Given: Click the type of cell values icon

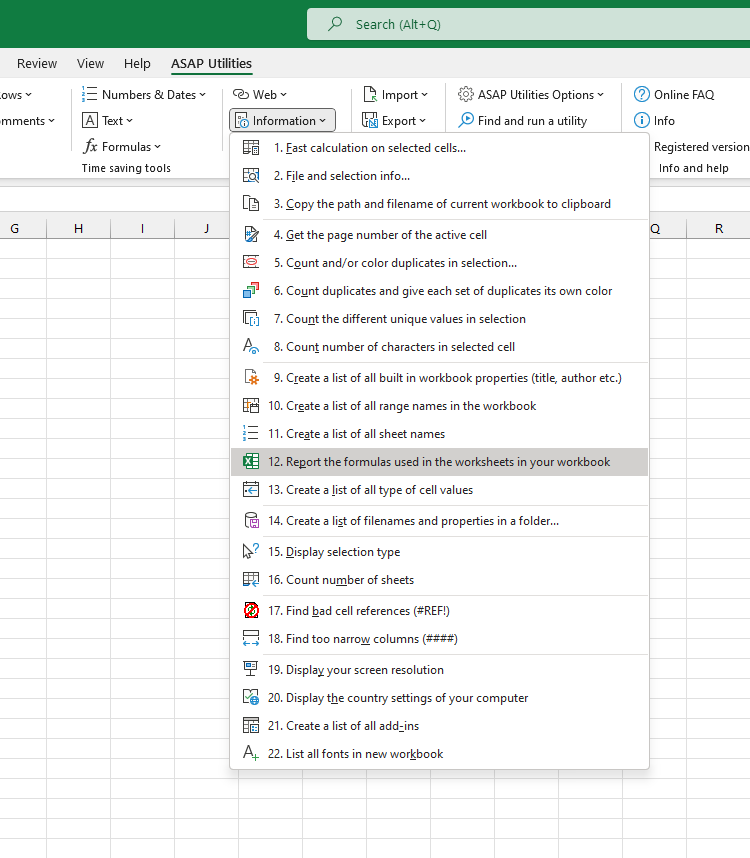Looking at the screenshot, I should (251, 489).
